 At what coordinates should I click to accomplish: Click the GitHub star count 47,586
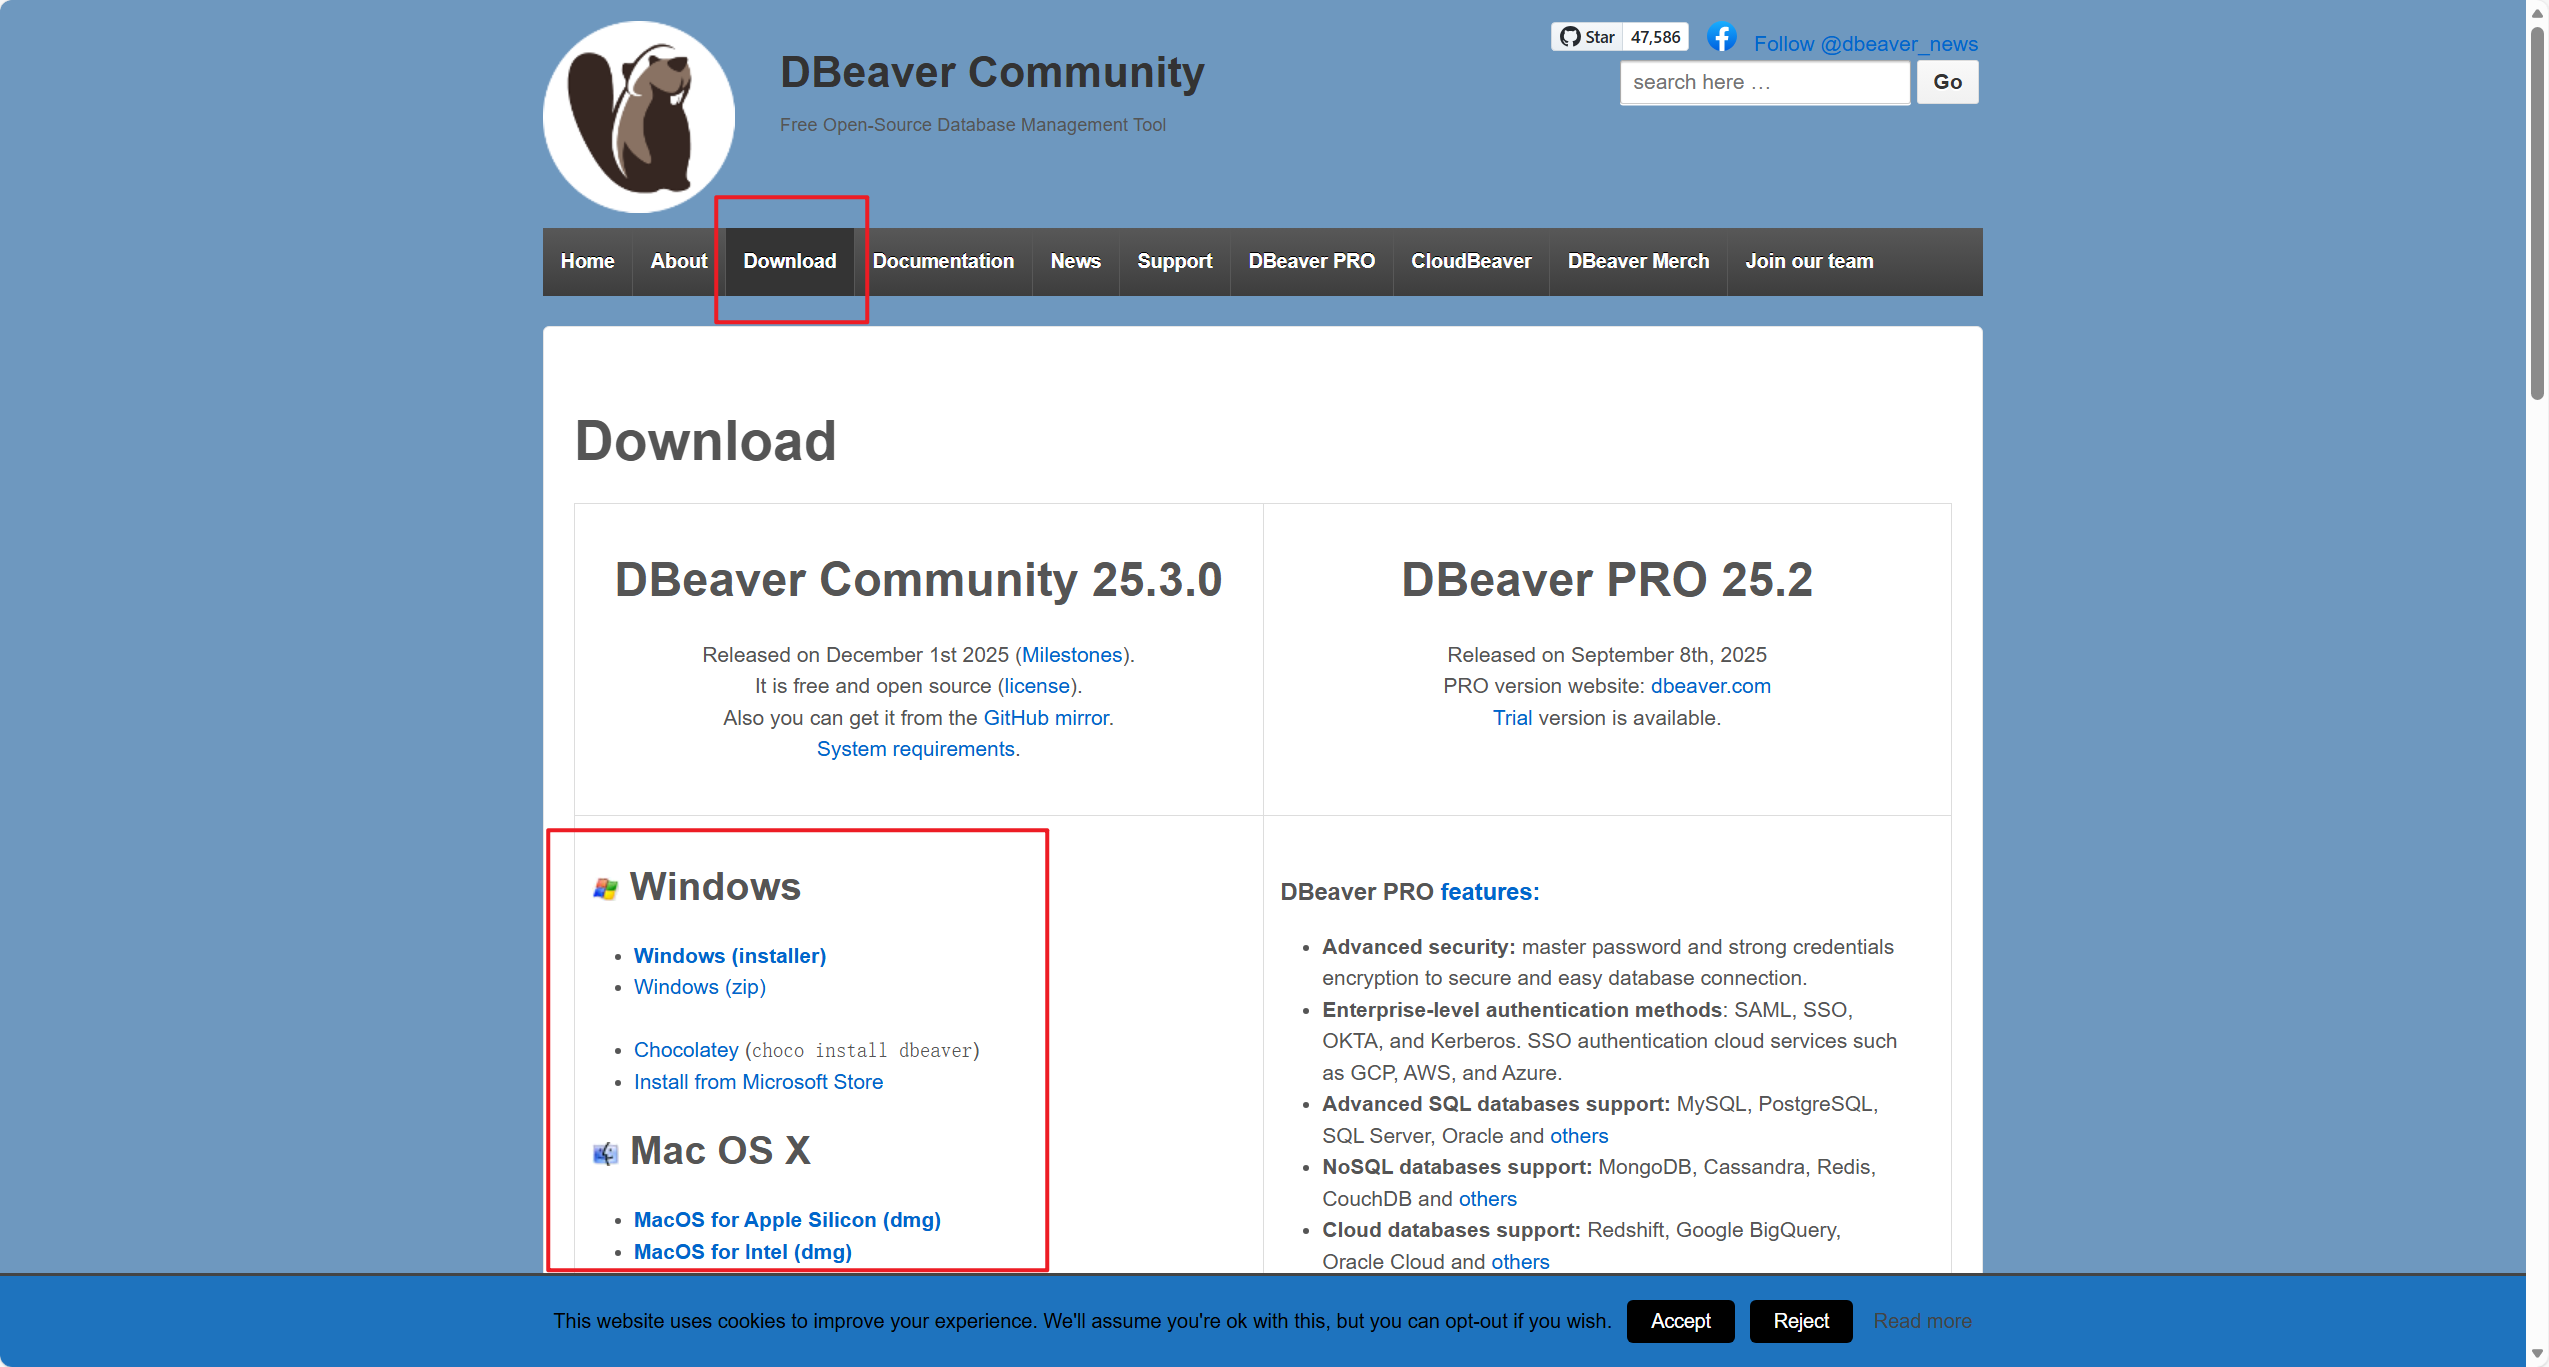(1655, 37)
